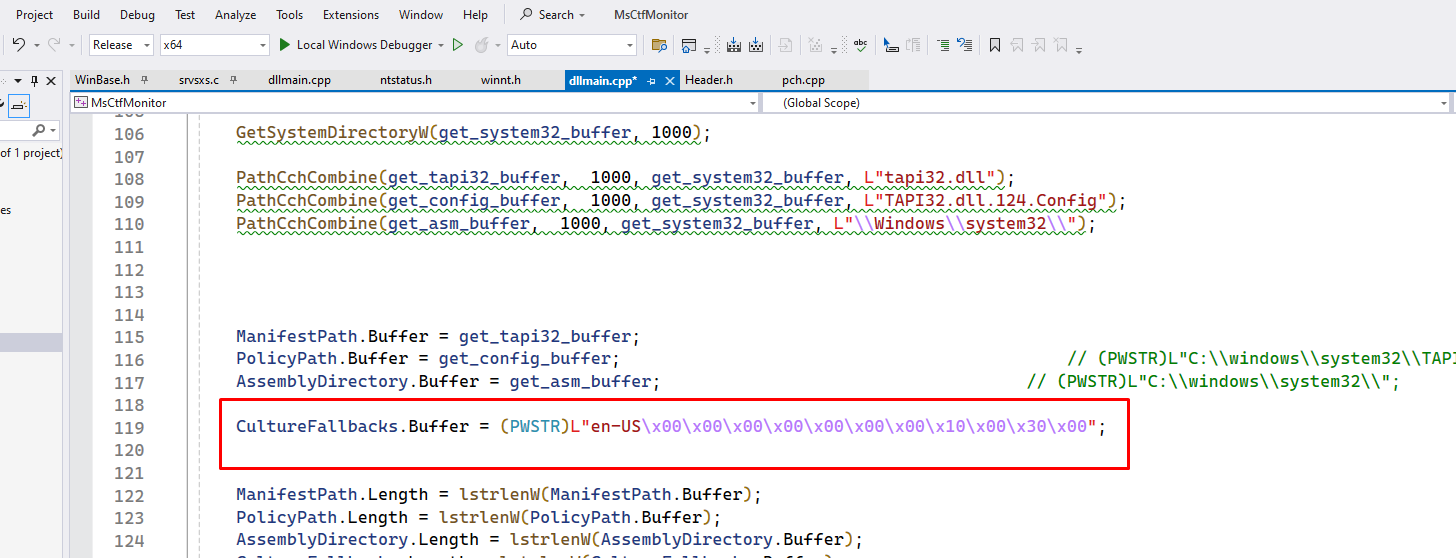Open the left side panel window options arrow

coord(18,81)
